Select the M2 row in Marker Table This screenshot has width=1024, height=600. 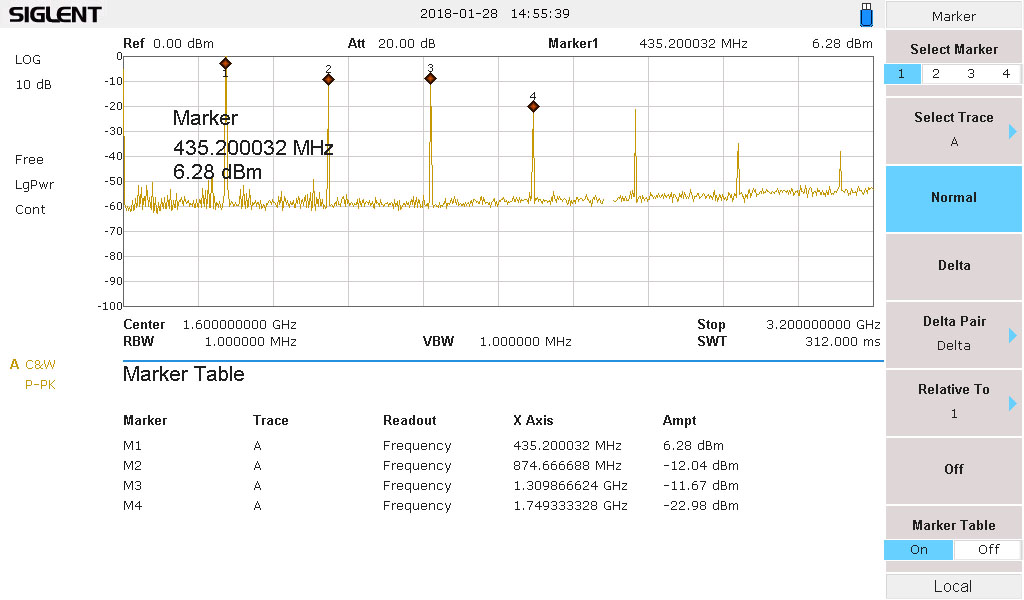pos(431,466)
